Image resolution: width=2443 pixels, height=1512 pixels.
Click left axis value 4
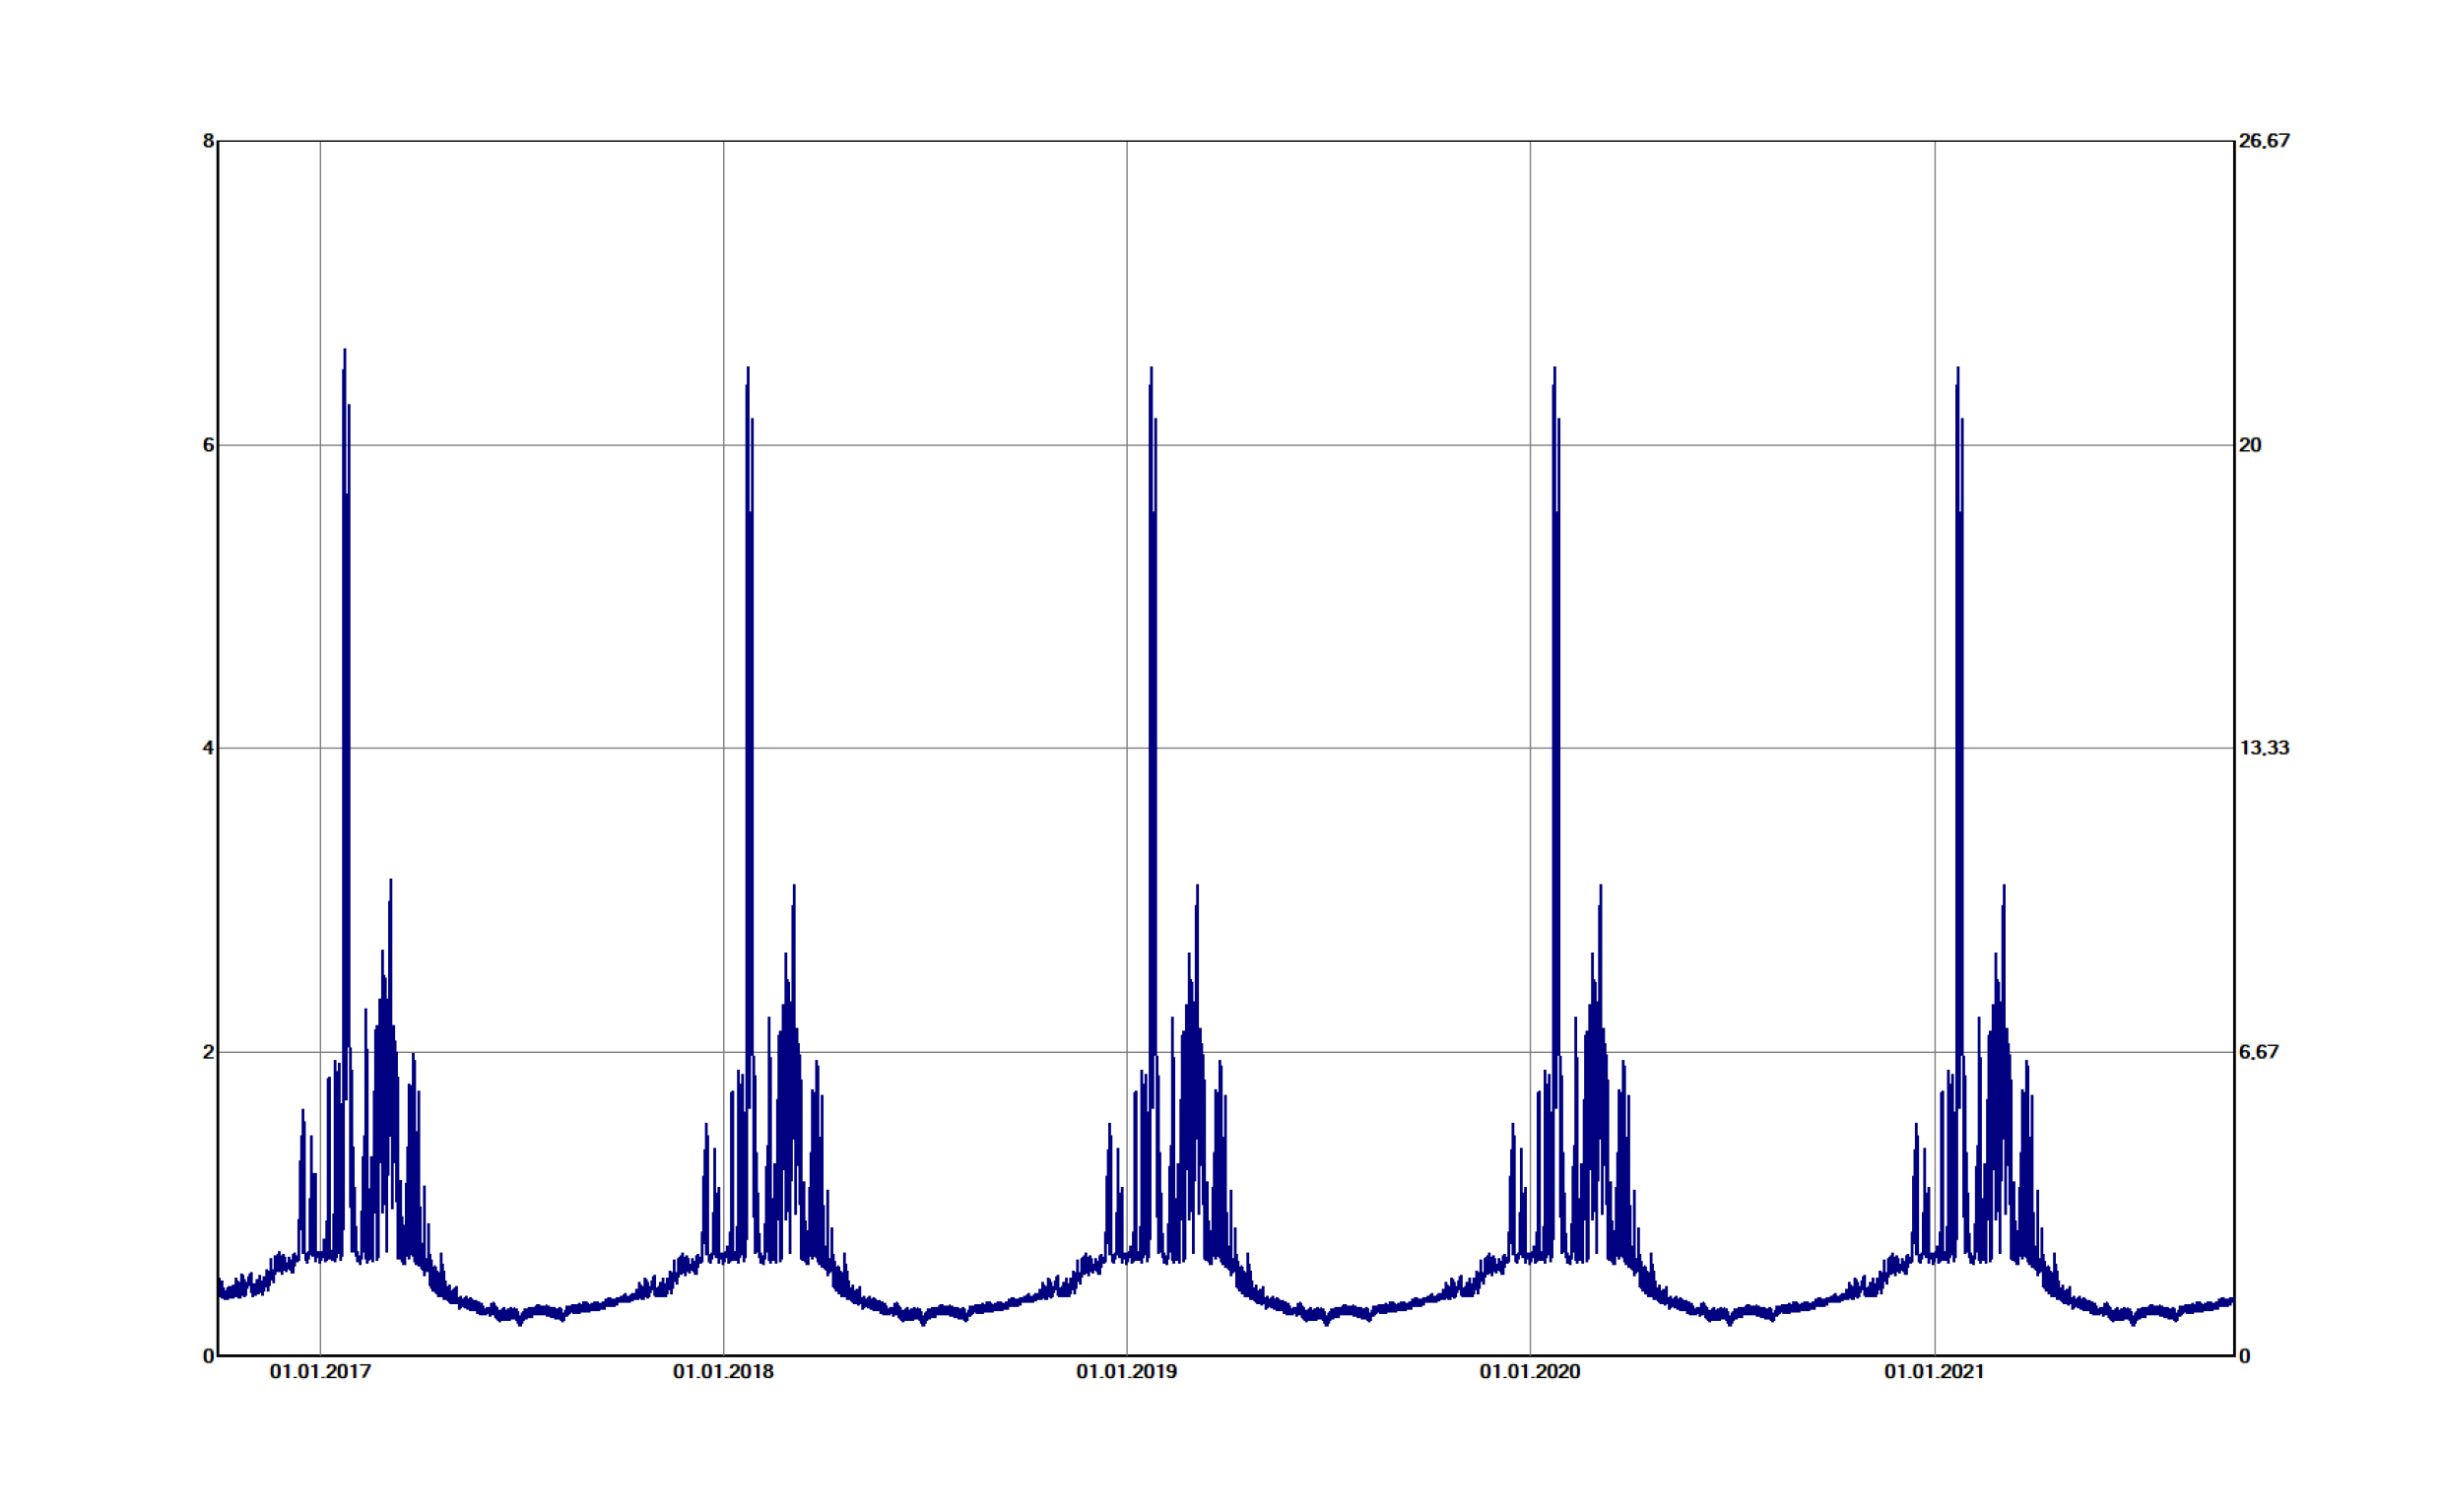(208, 748)
